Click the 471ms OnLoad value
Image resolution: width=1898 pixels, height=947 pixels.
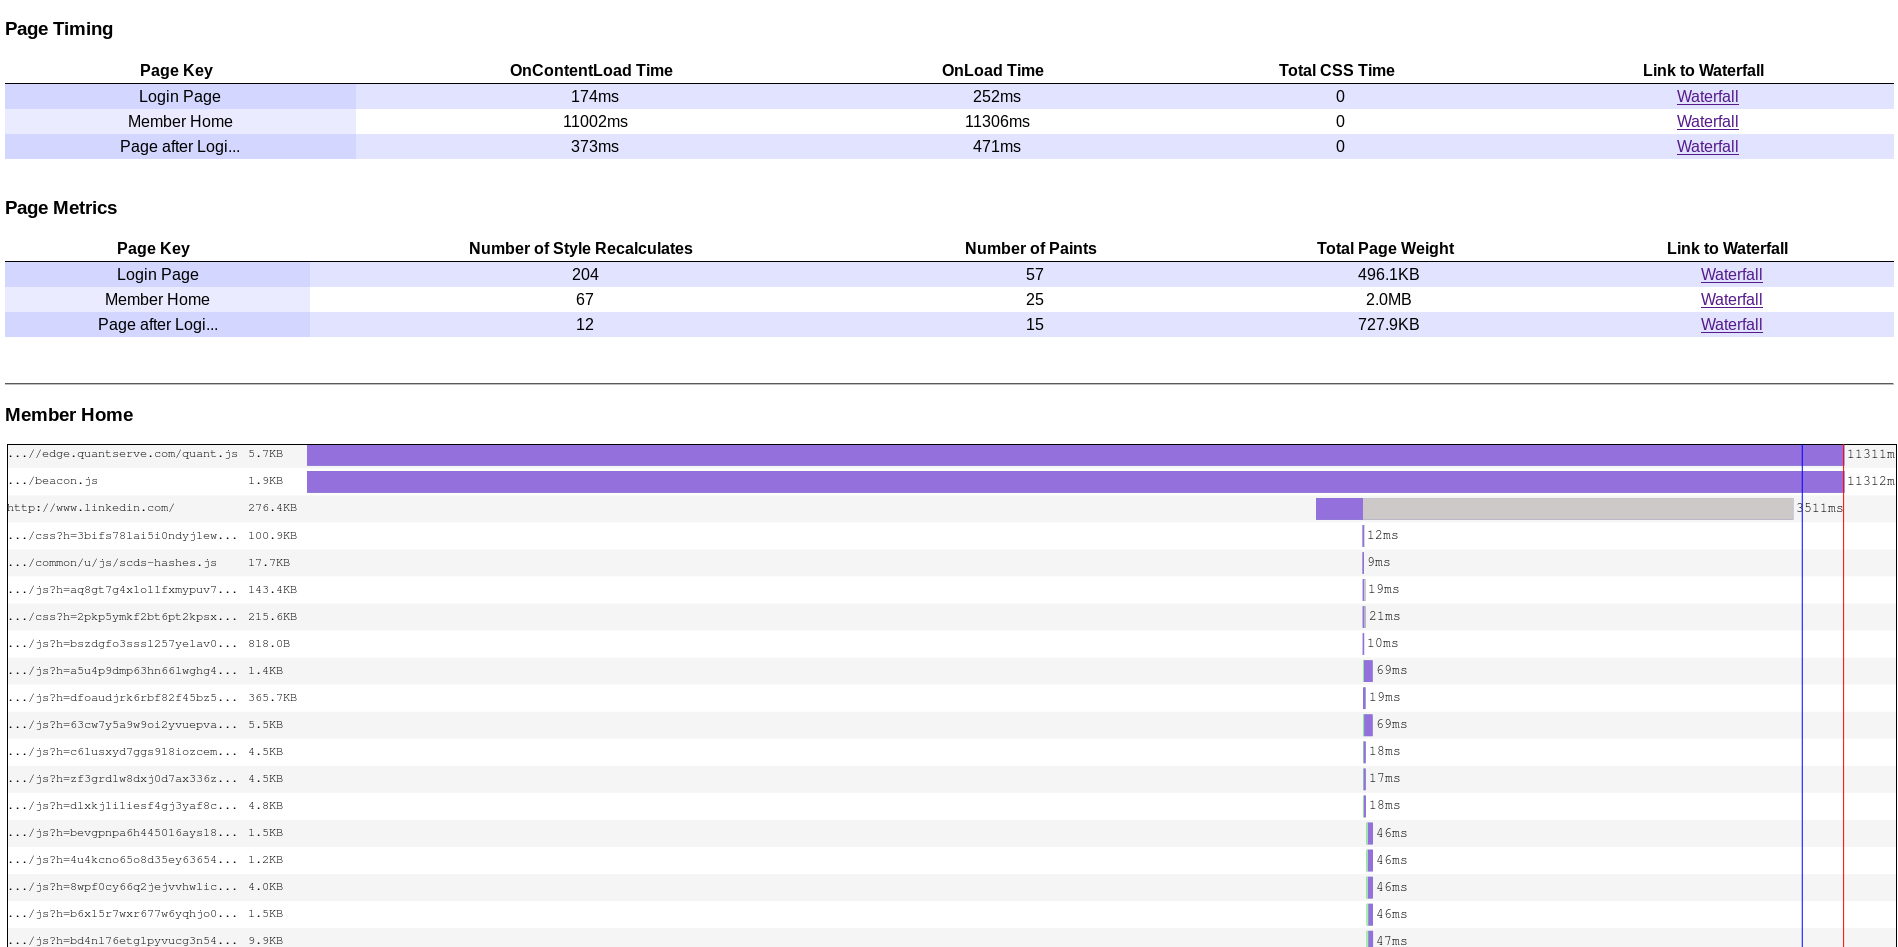pos(997,147)
